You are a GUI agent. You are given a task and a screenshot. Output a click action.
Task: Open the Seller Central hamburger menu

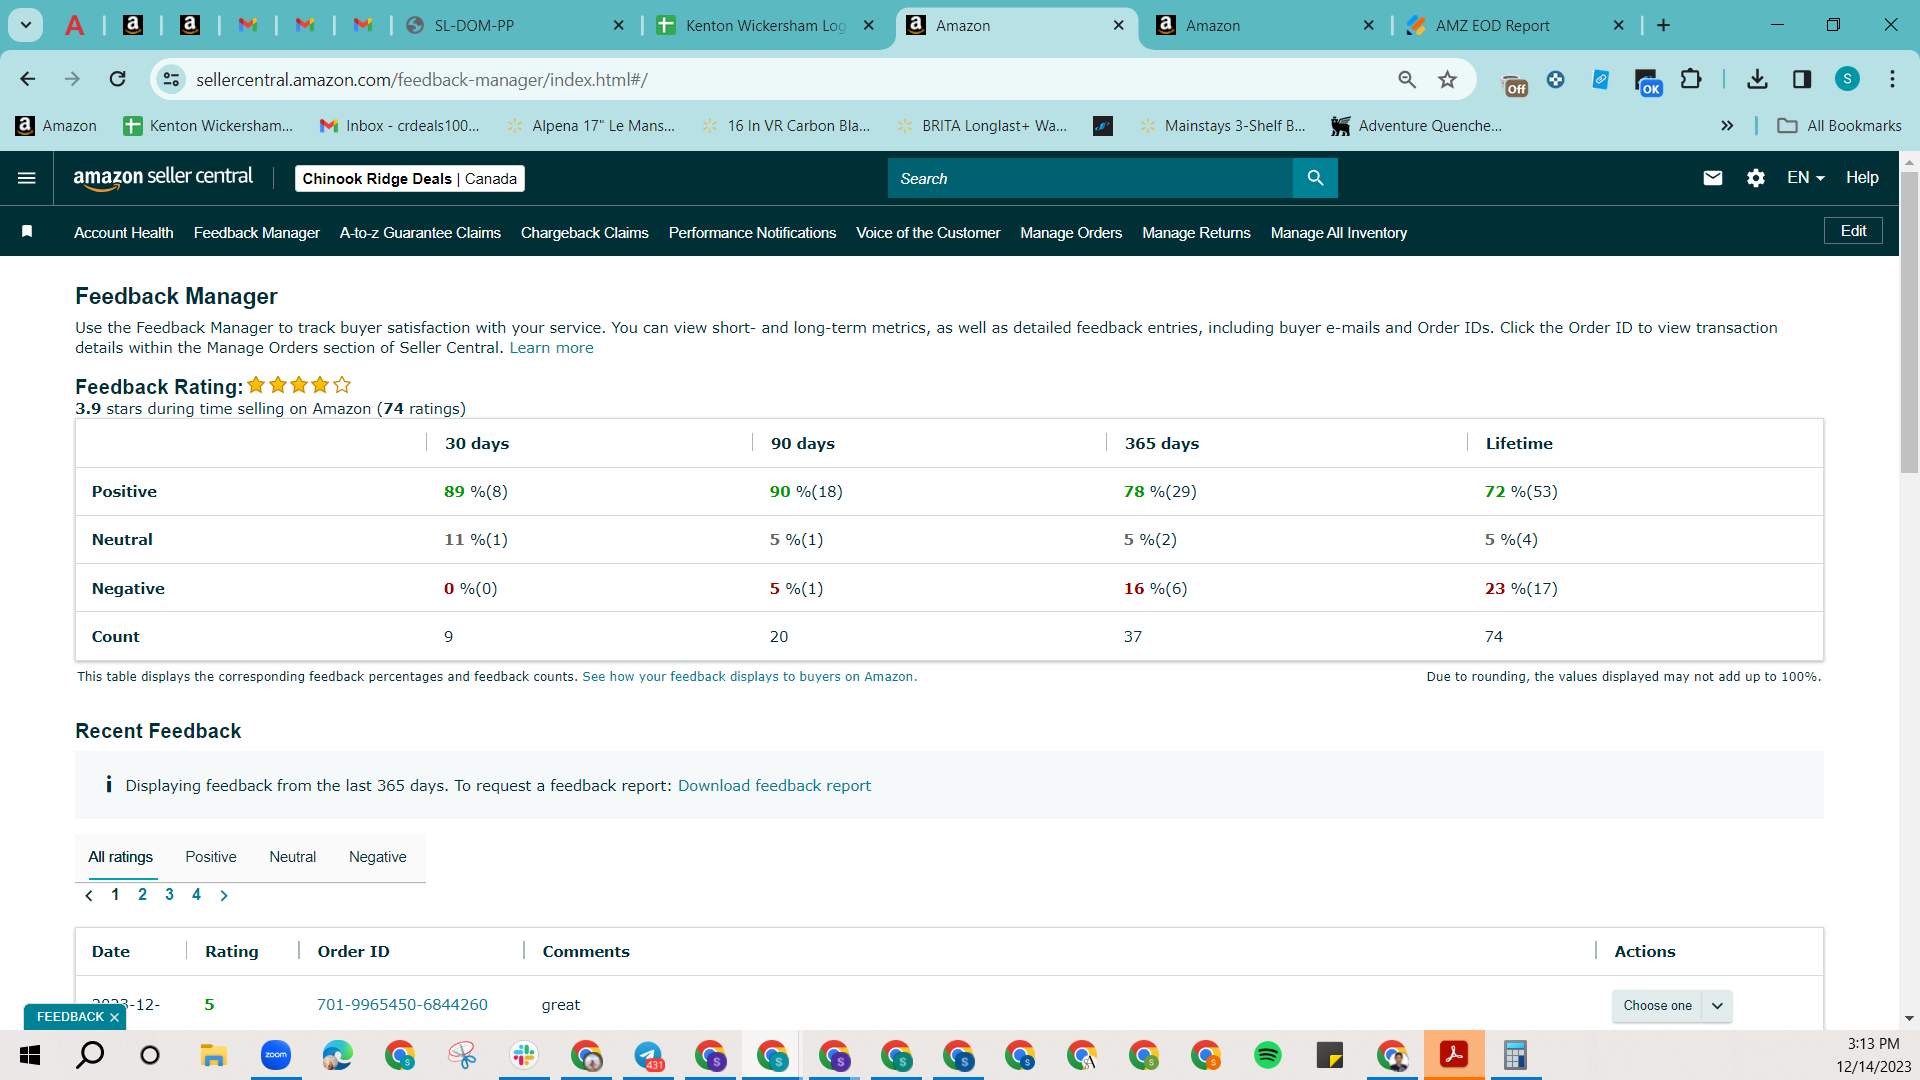click(x=27, y=178)
